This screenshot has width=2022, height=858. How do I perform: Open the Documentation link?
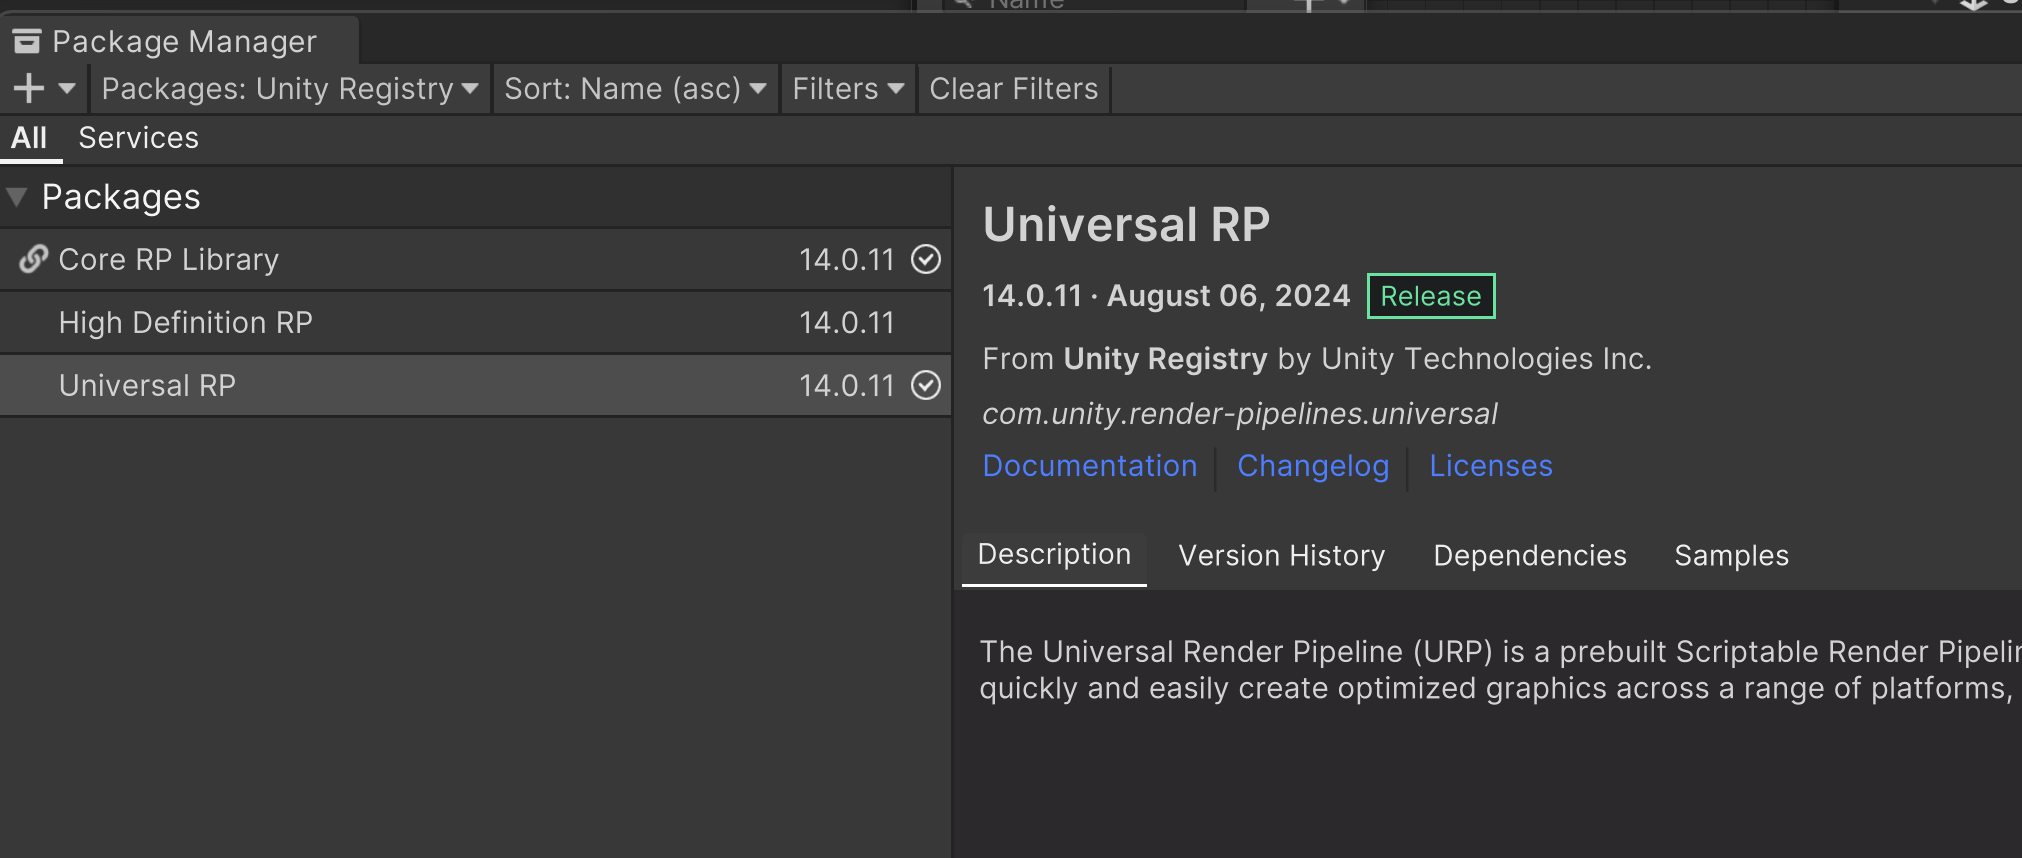pos(1090,466)
